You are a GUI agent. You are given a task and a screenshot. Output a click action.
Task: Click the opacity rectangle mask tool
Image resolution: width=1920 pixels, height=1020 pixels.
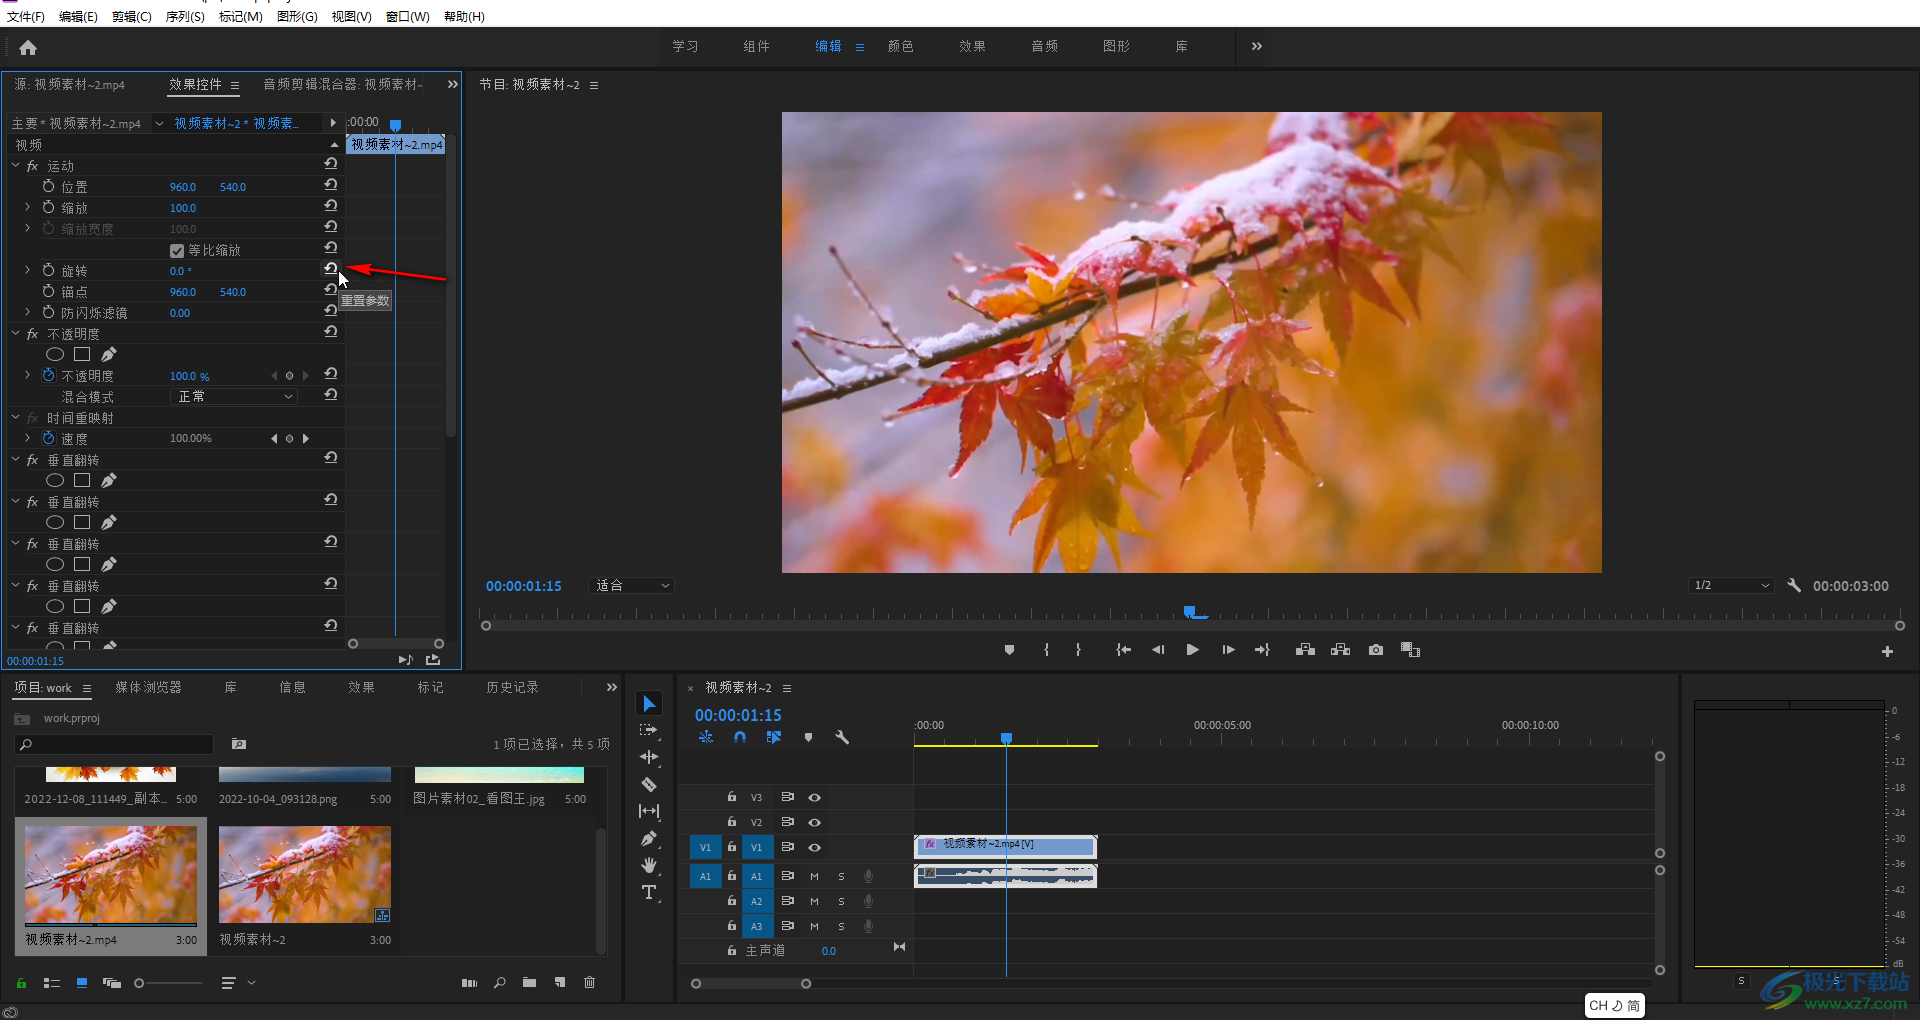[x=82, y=354]
